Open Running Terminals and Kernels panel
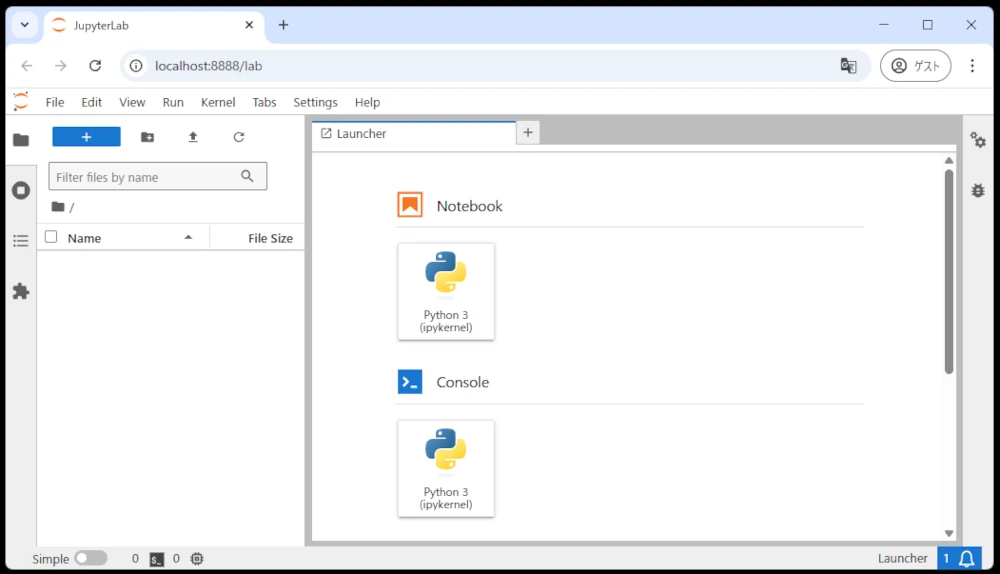The height and width of the screenshot is (574, 1000). 21,190
